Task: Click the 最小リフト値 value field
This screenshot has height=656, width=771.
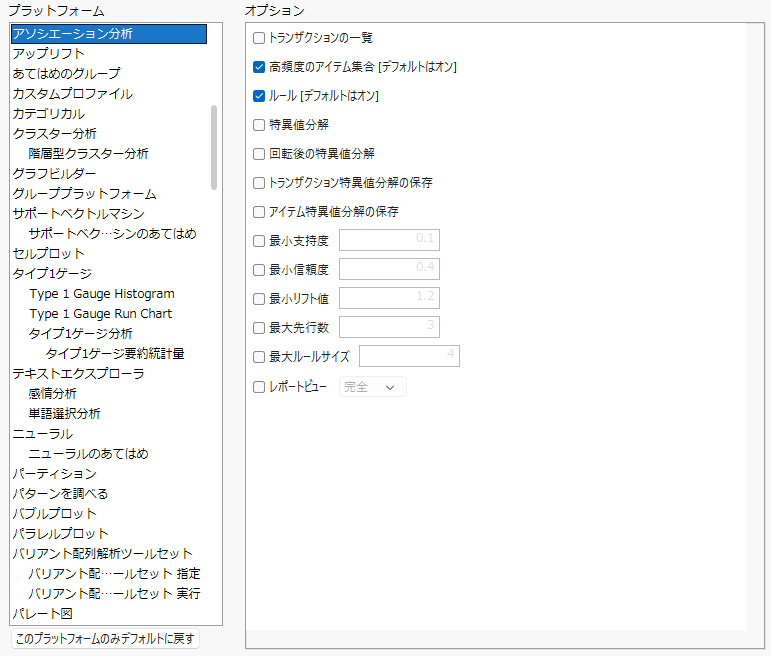Action: 389,298
